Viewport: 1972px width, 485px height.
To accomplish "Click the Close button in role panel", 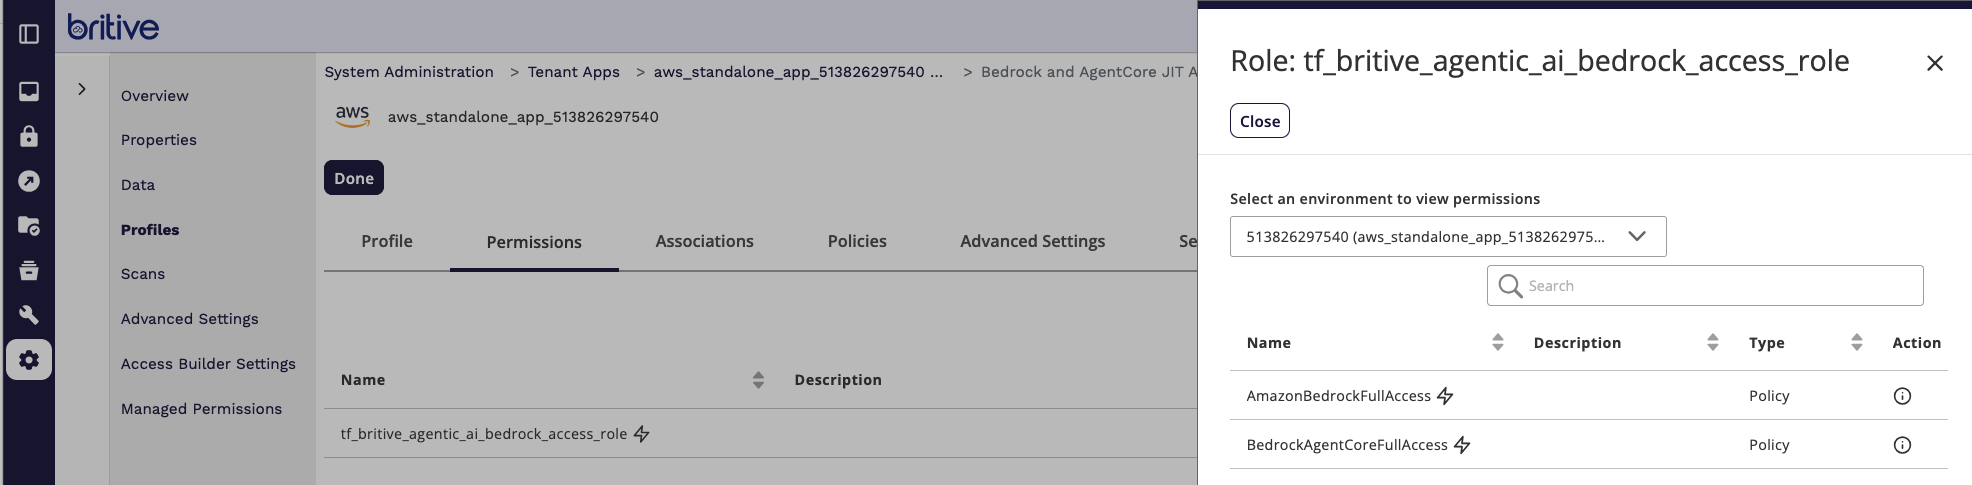I will (1259, 121).
